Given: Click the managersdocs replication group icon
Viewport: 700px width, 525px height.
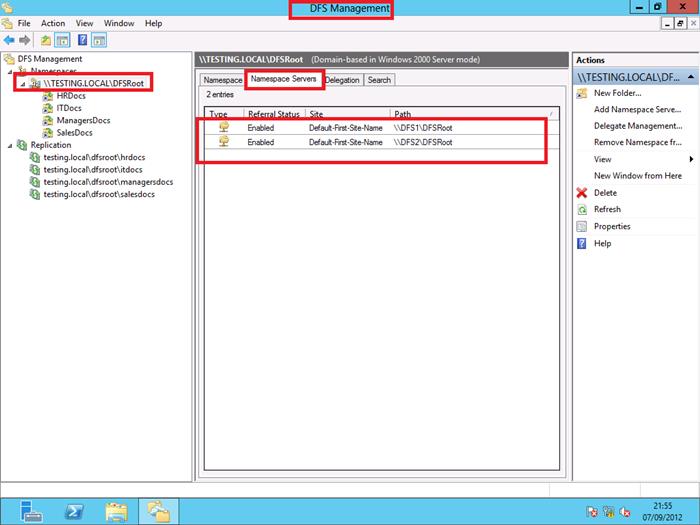Looking at the screenshot, I should point(35,182).
